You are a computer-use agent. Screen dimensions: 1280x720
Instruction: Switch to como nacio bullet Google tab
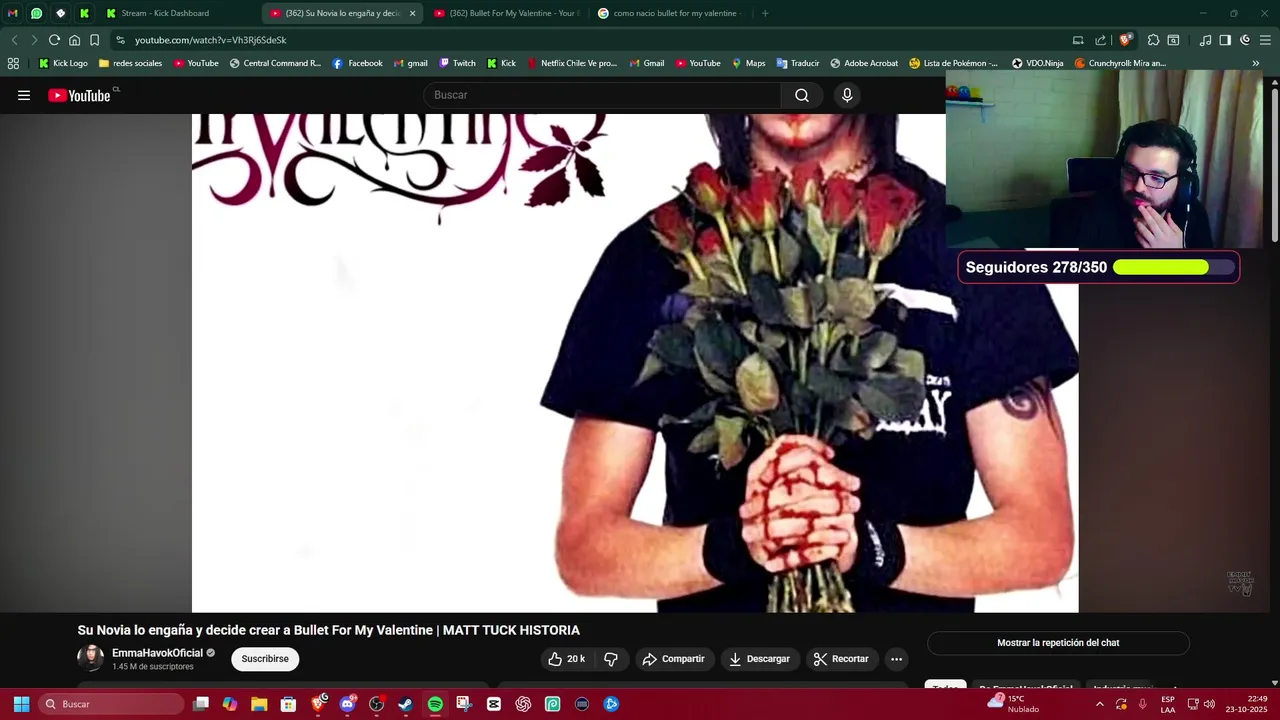point(670,13)
